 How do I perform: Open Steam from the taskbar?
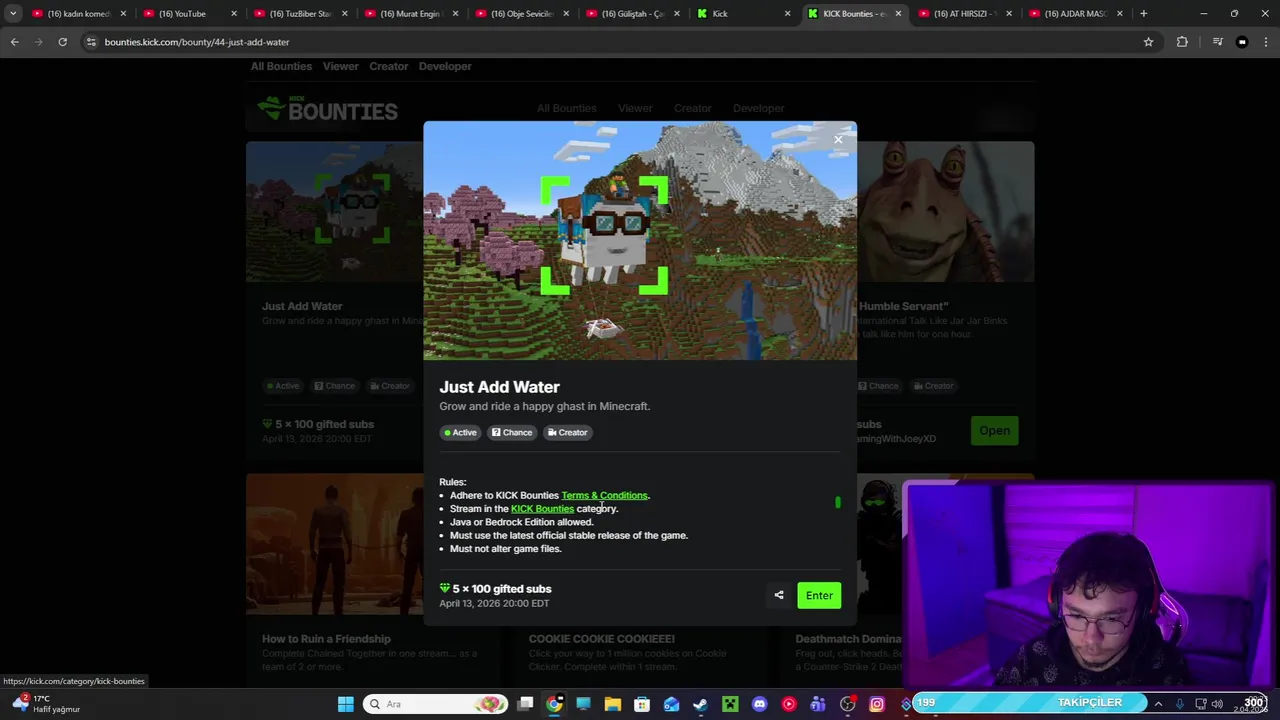[701, 704]
